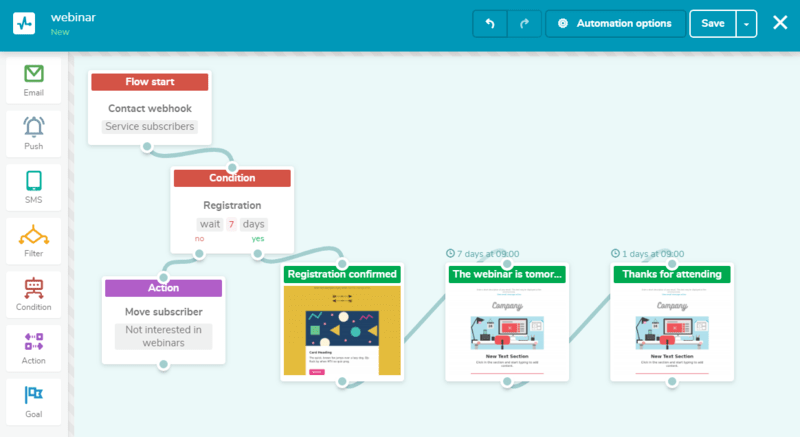The image size is (800, 437).
Task: Open Automation options
Action: coord(615,23)
